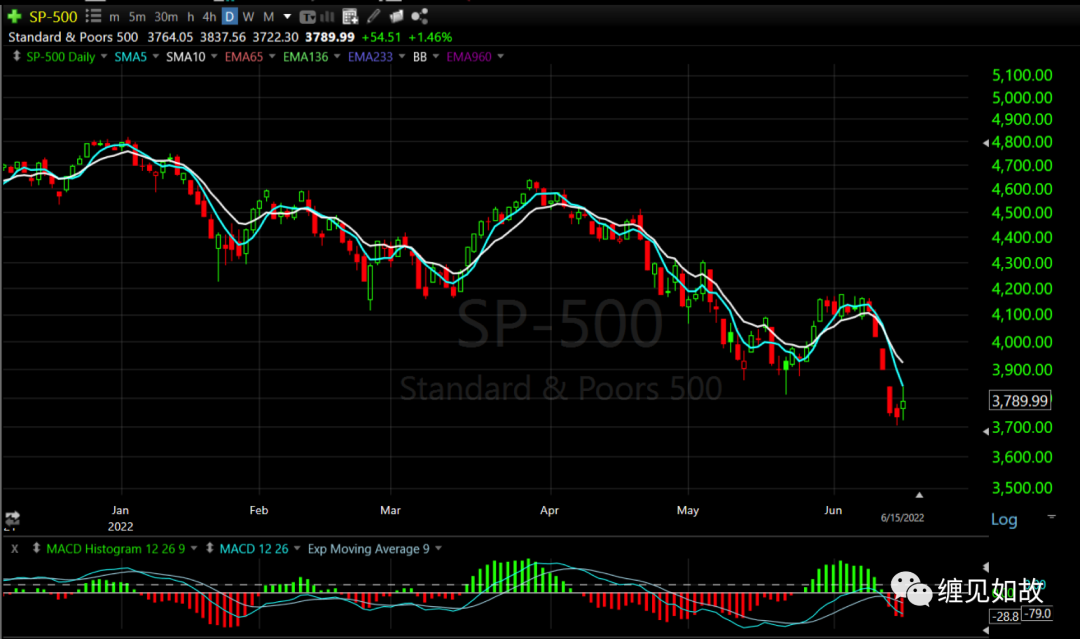The height and width of the screenshot is (639, 1080).
Task: Click the -28.8 MACD value tag
Action: tap(1007, 616)
